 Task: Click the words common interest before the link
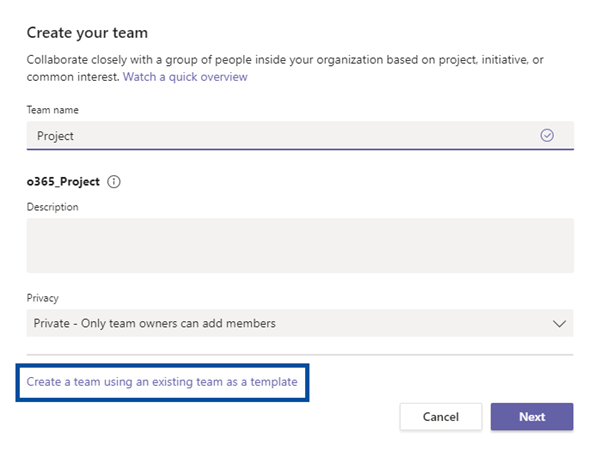coord(73,77)
